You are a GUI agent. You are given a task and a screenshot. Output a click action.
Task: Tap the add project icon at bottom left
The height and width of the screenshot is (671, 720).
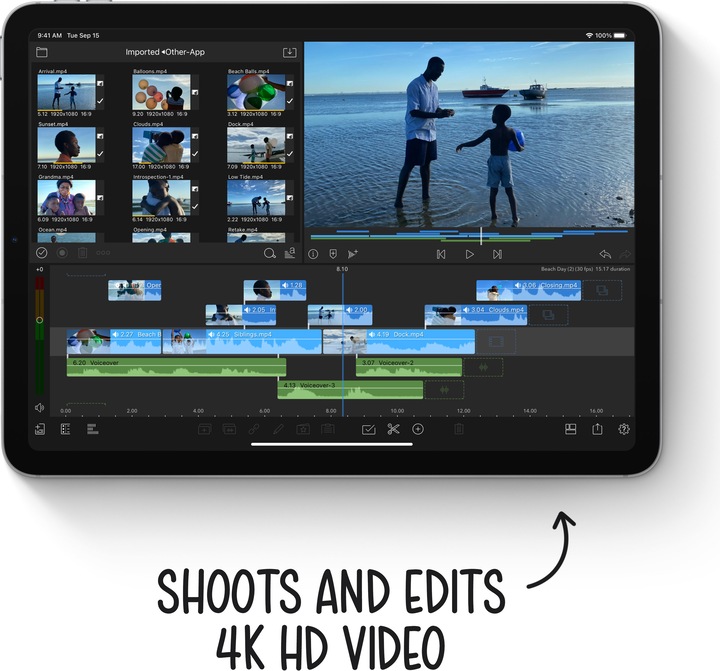tap(40, 429)
